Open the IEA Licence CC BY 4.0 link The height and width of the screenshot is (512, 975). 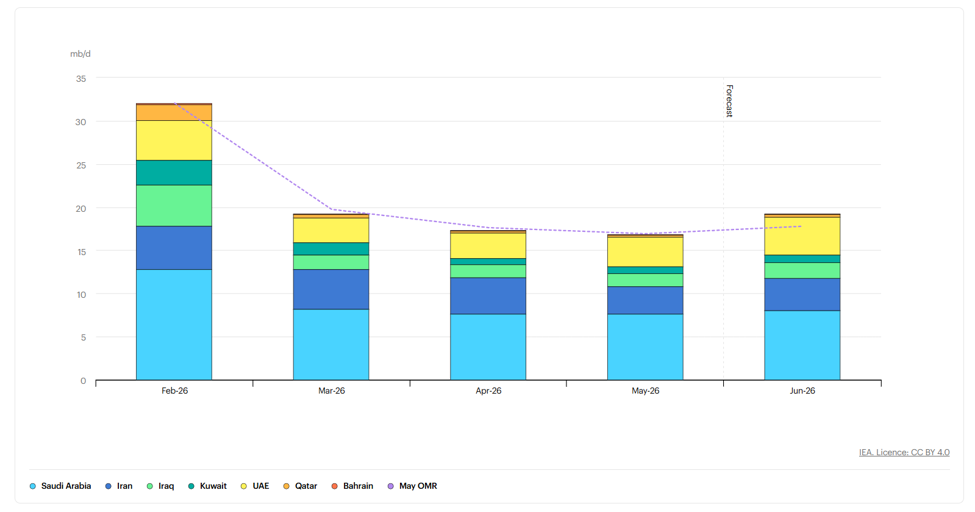tap(904, 452)
